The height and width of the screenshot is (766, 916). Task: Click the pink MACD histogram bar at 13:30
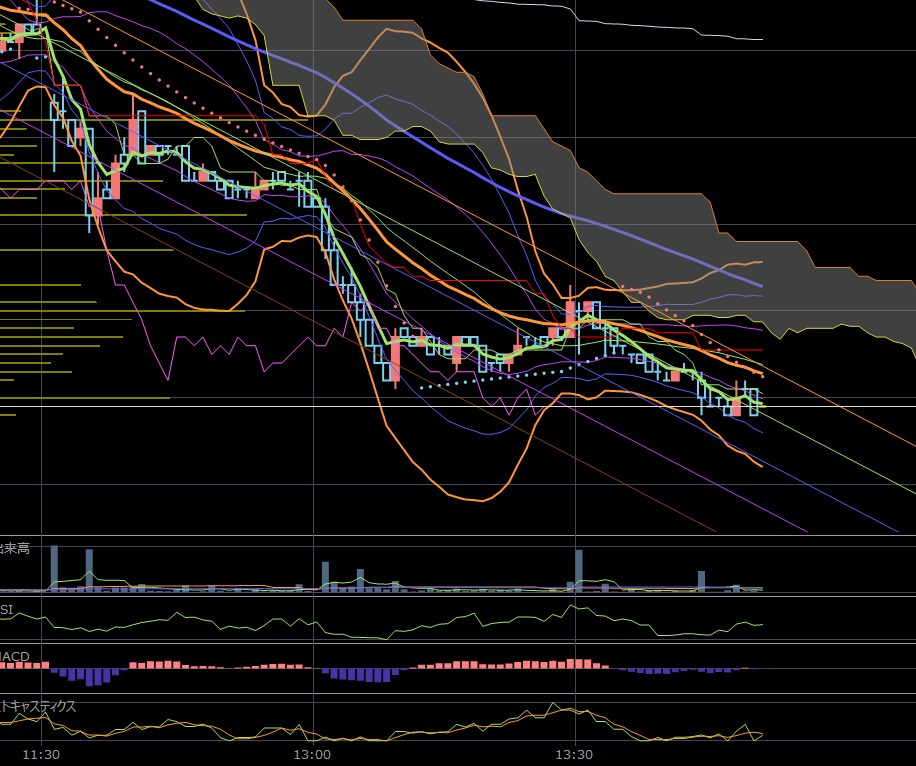pos(574,663)
